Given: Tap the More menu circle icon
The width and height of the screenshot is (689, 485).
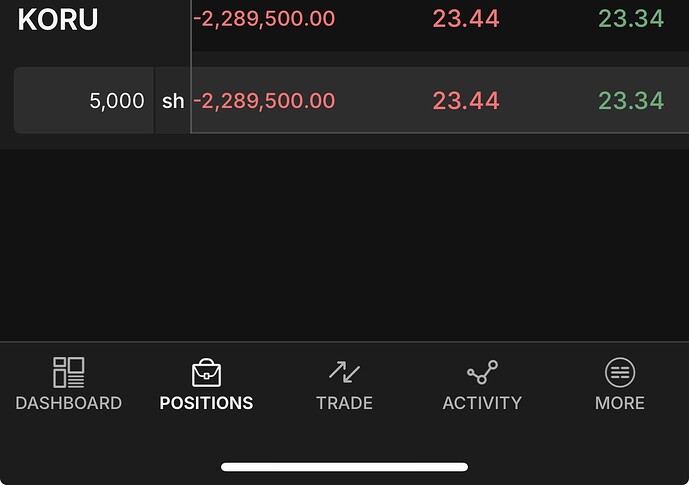Looking at the screenshot, I should click(620, 372).
